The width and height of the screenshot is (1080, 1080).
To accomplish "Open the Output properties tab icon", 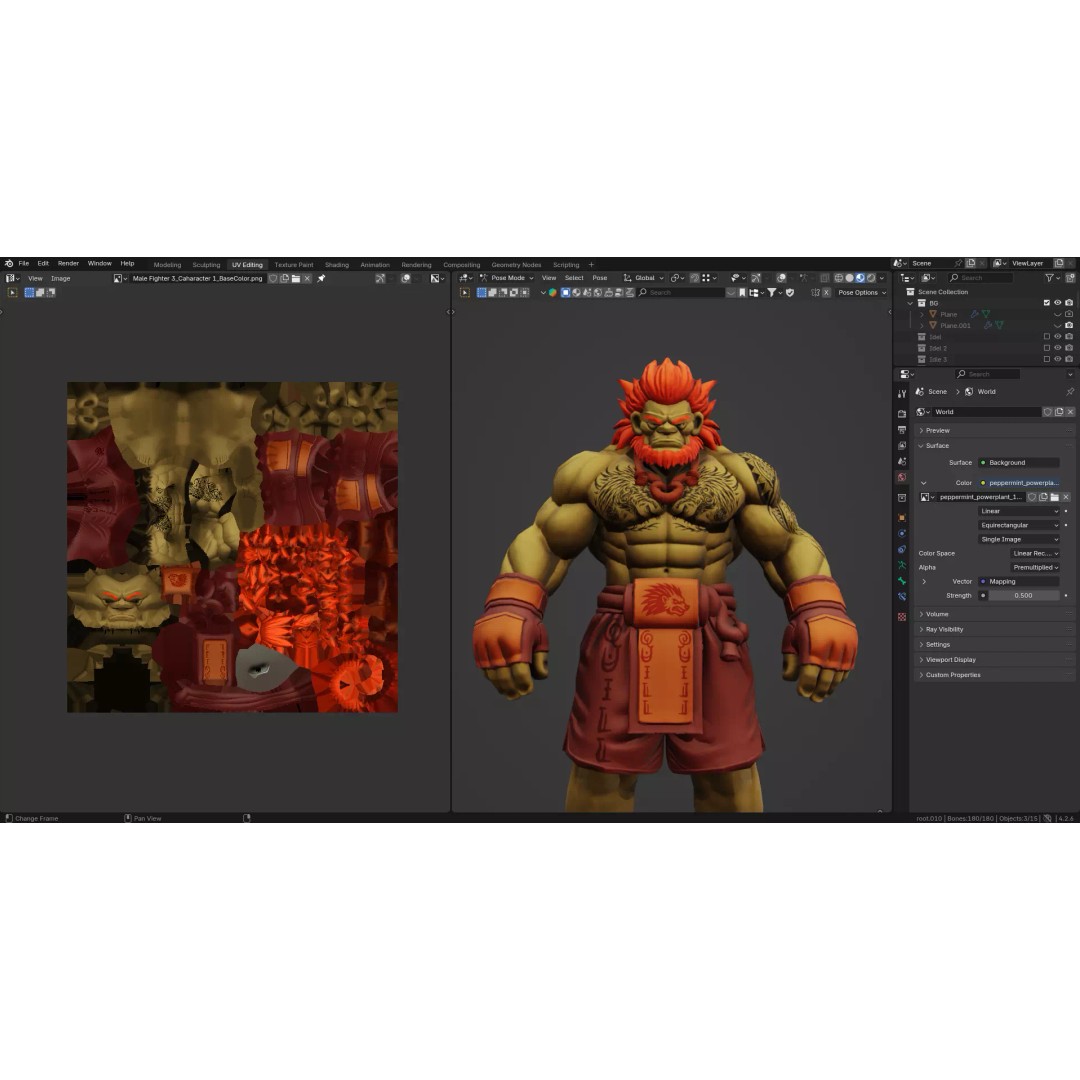I will click(902, 429).
